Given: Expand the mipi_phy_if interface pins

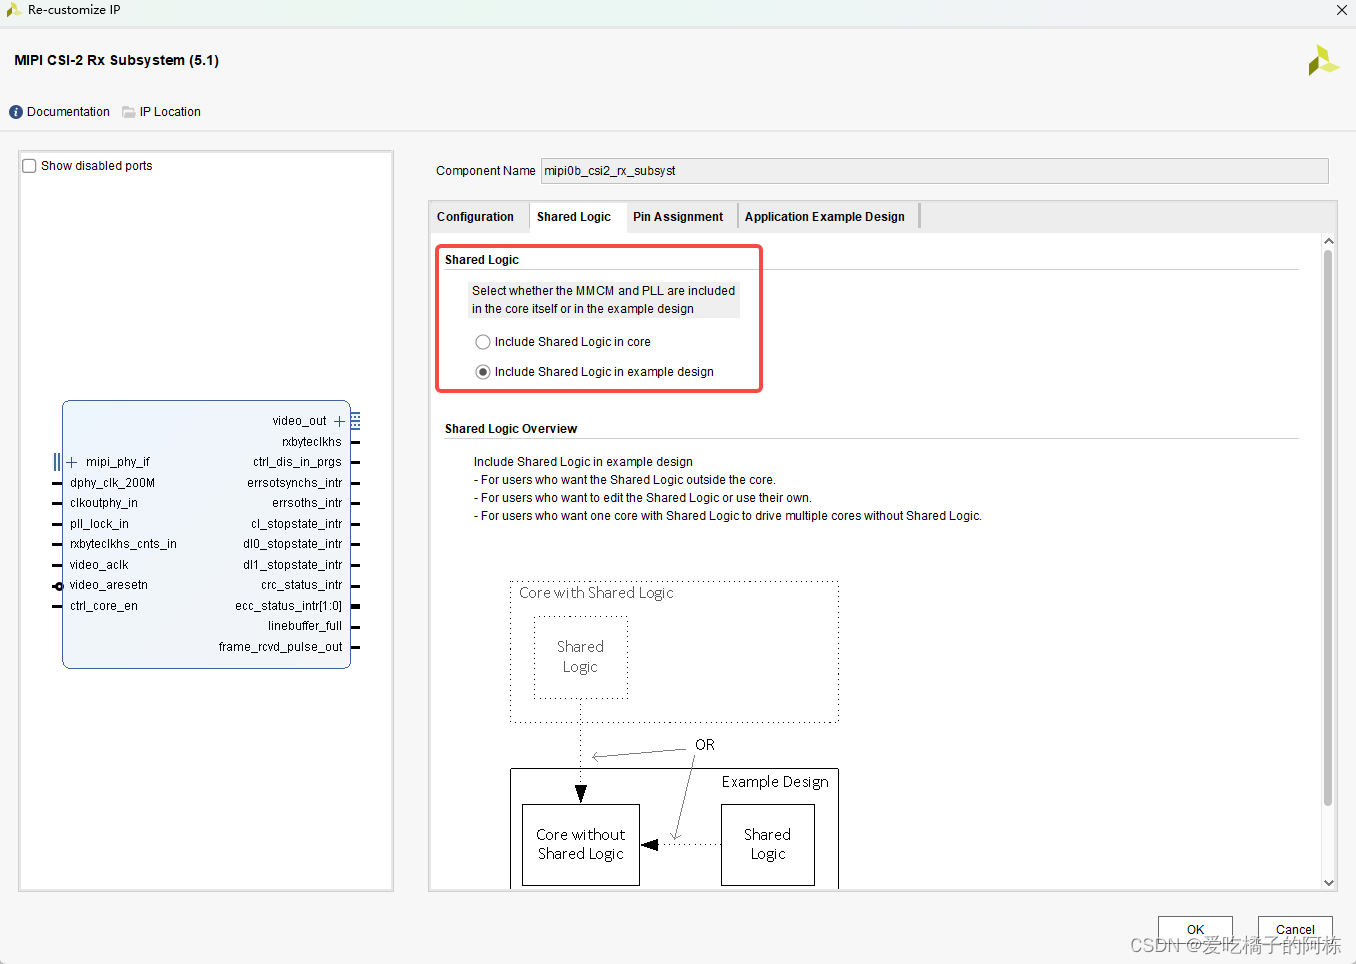Looking at the screenshot, I should [70, 462].
